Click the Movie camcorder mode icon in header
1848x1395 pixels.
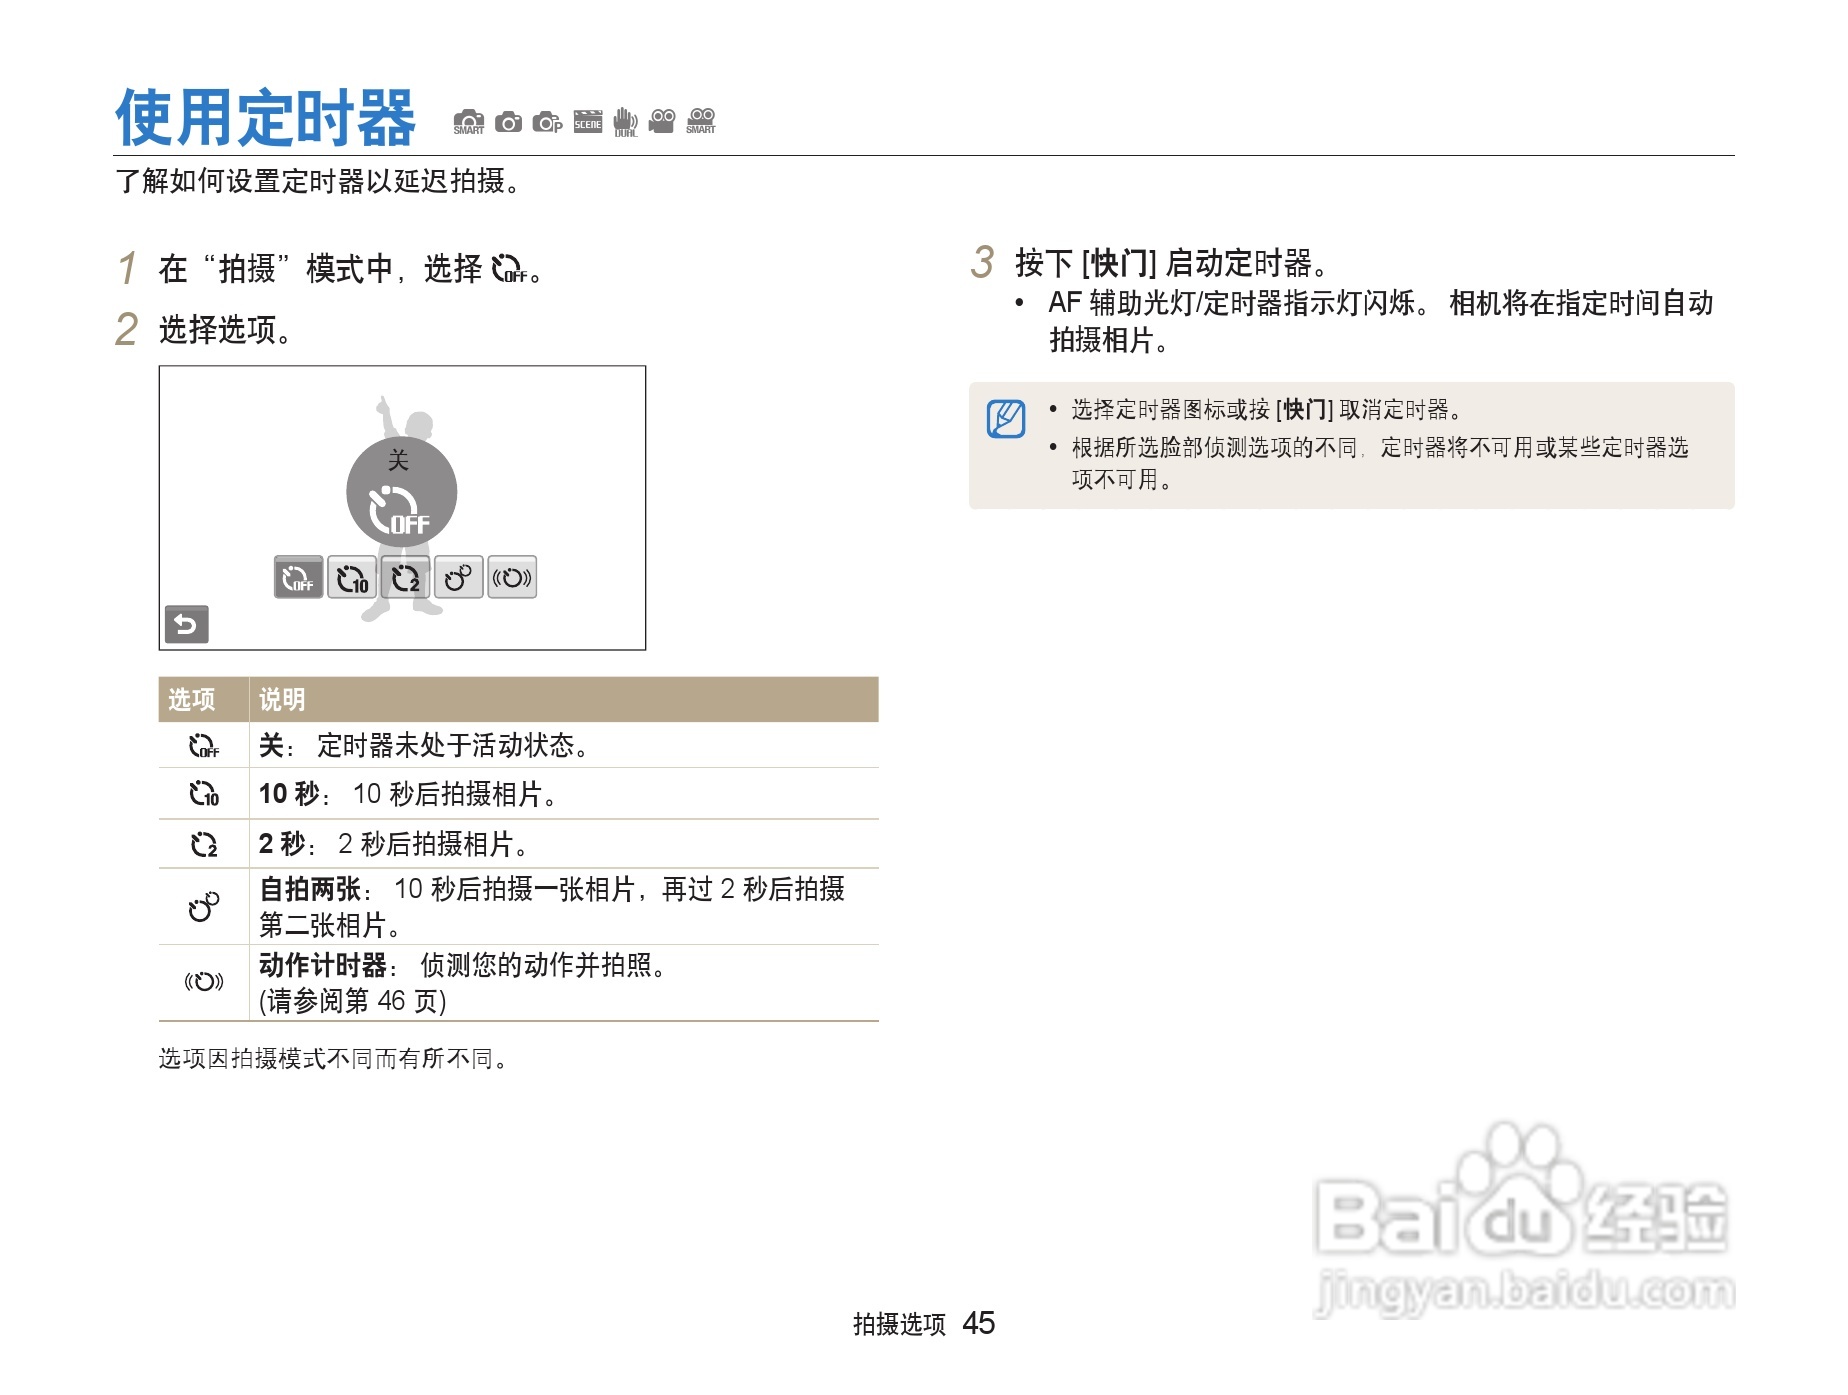[662, 121]
